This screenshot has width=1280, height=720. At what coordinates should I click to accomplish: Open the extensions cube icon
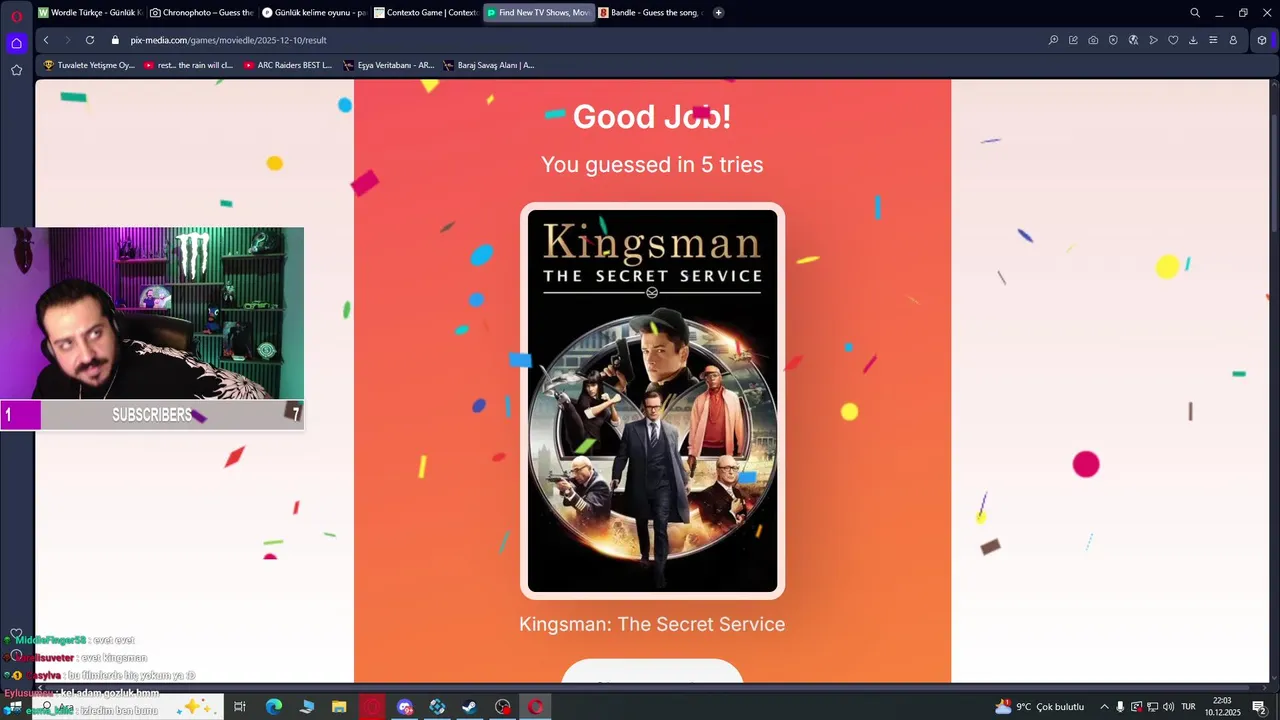[x=1262, y=40]
